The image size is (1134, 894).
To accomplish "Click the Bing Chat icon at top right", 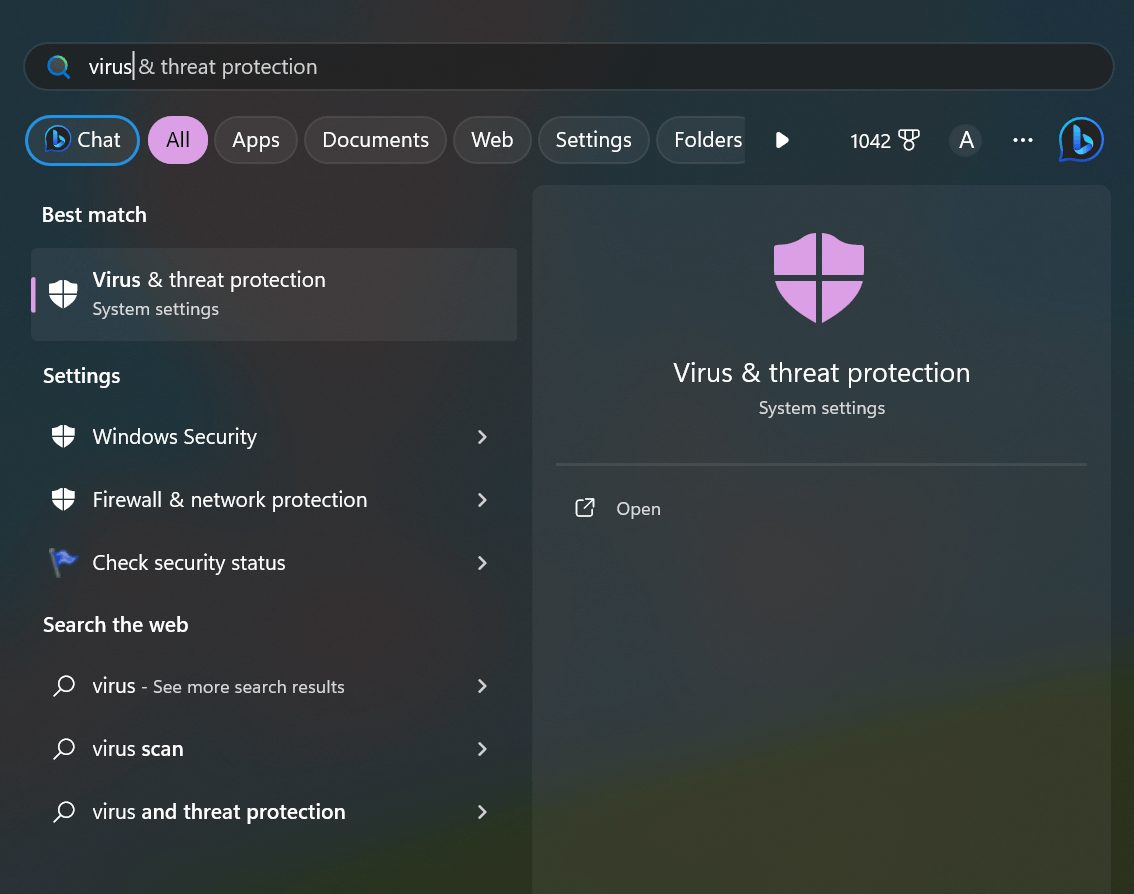I will click(x=1081, y=140).
